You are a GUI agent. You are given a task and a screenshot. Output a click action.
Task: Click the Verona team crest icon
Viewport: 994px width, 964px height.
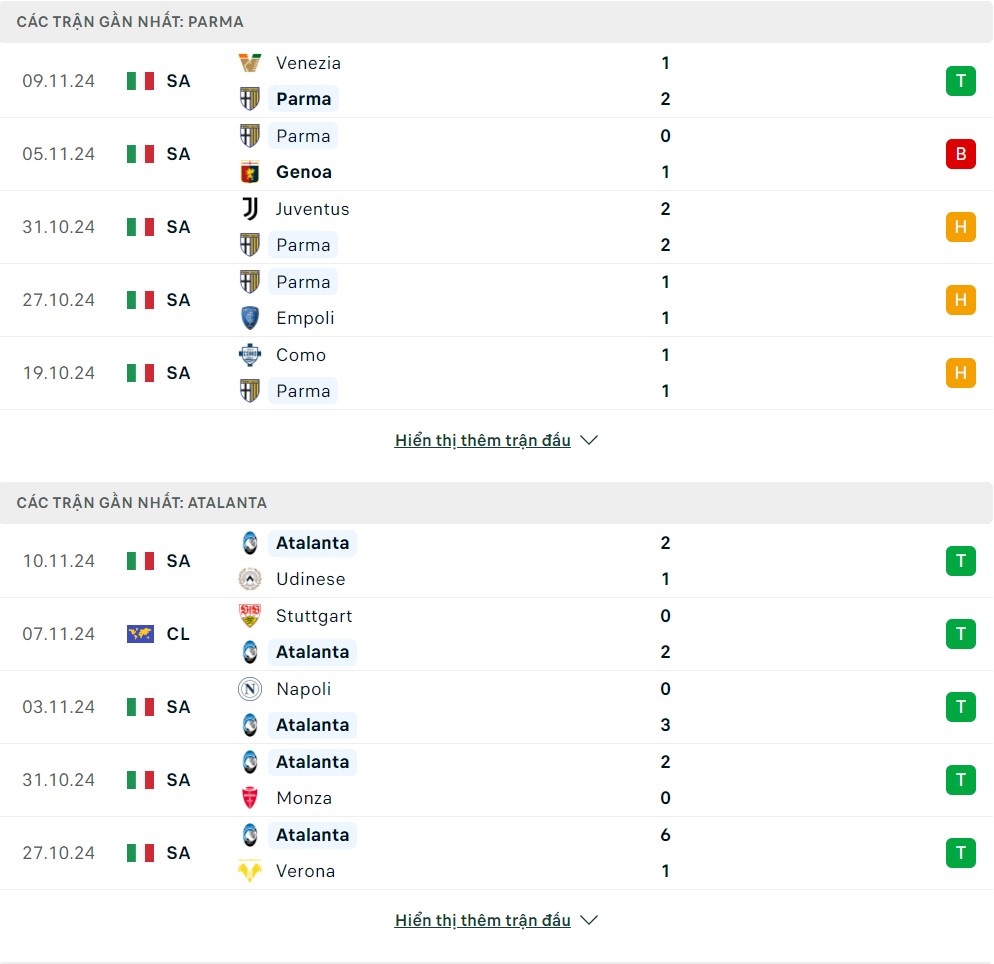[x=250, y=871]
